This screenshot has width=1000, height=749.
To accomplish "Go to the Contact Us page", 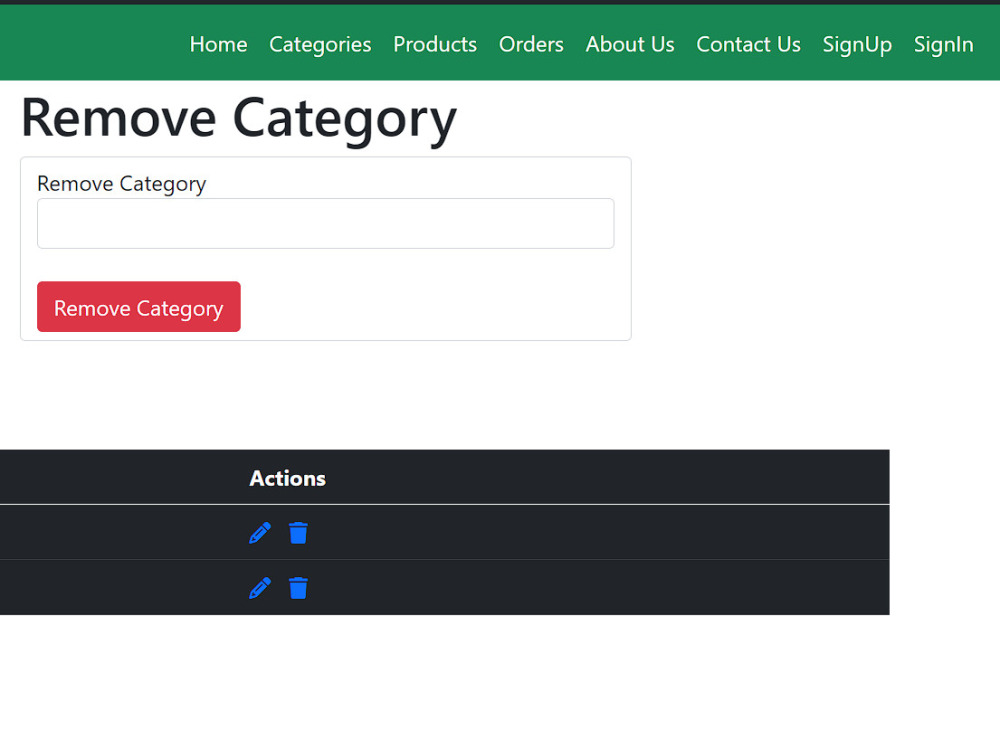I will tap(748, 44).
